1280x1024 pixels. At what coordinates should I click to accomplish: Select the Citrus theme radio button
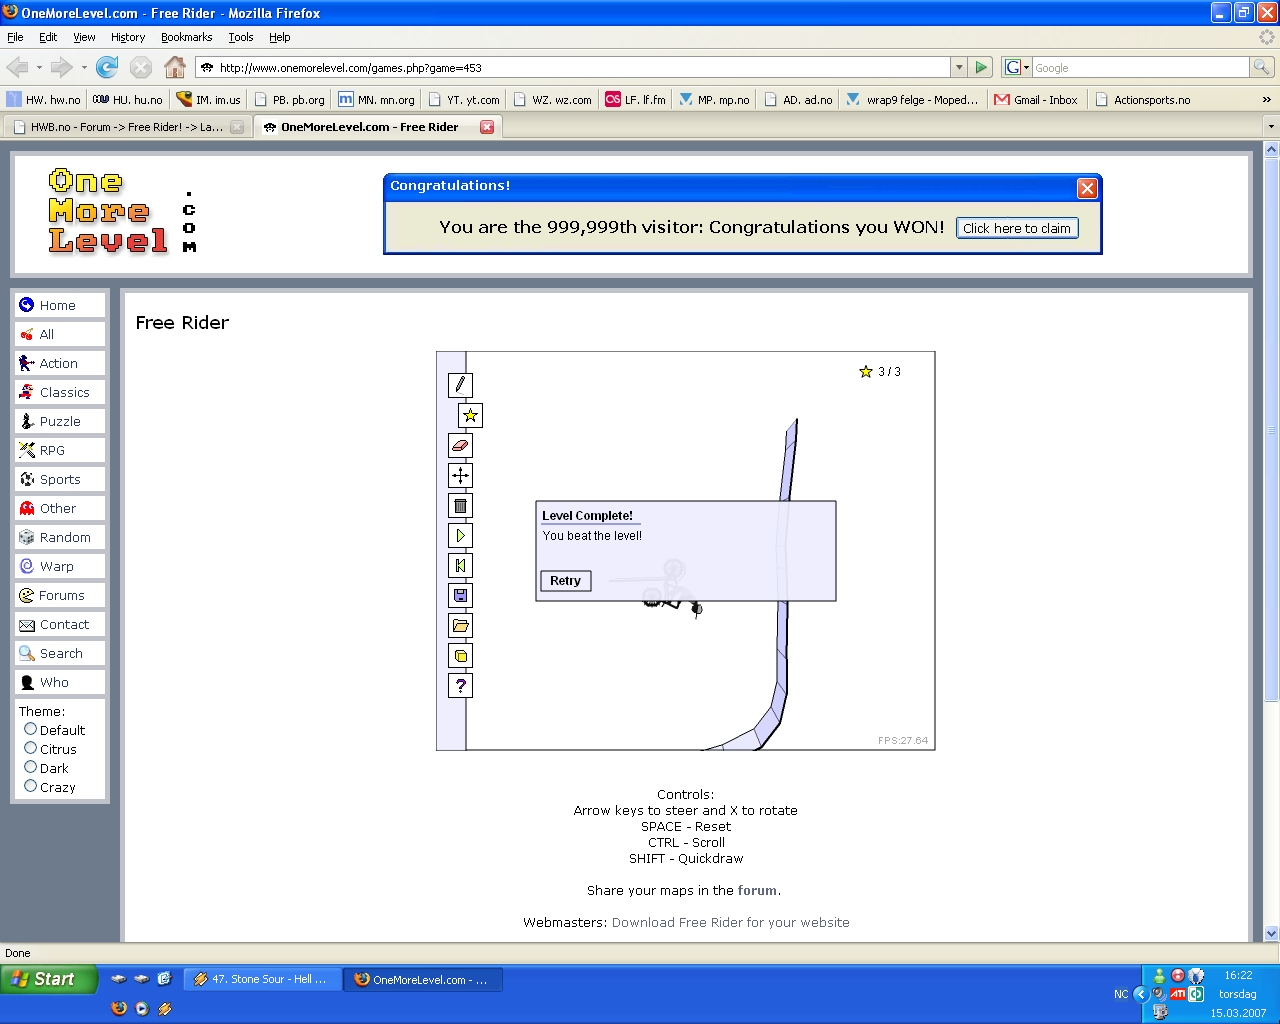pos(30,748)
